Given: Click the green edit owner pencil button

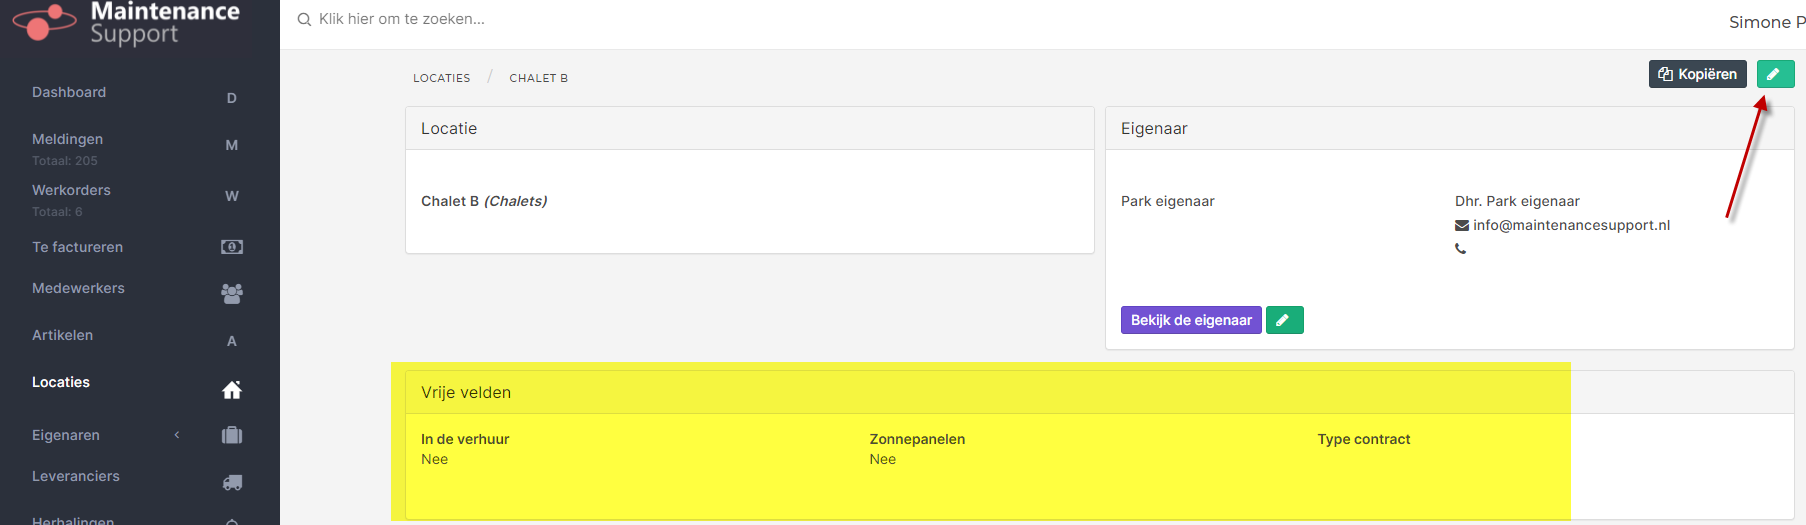Looking at the screenshot, I should (x=1285, y=320).
